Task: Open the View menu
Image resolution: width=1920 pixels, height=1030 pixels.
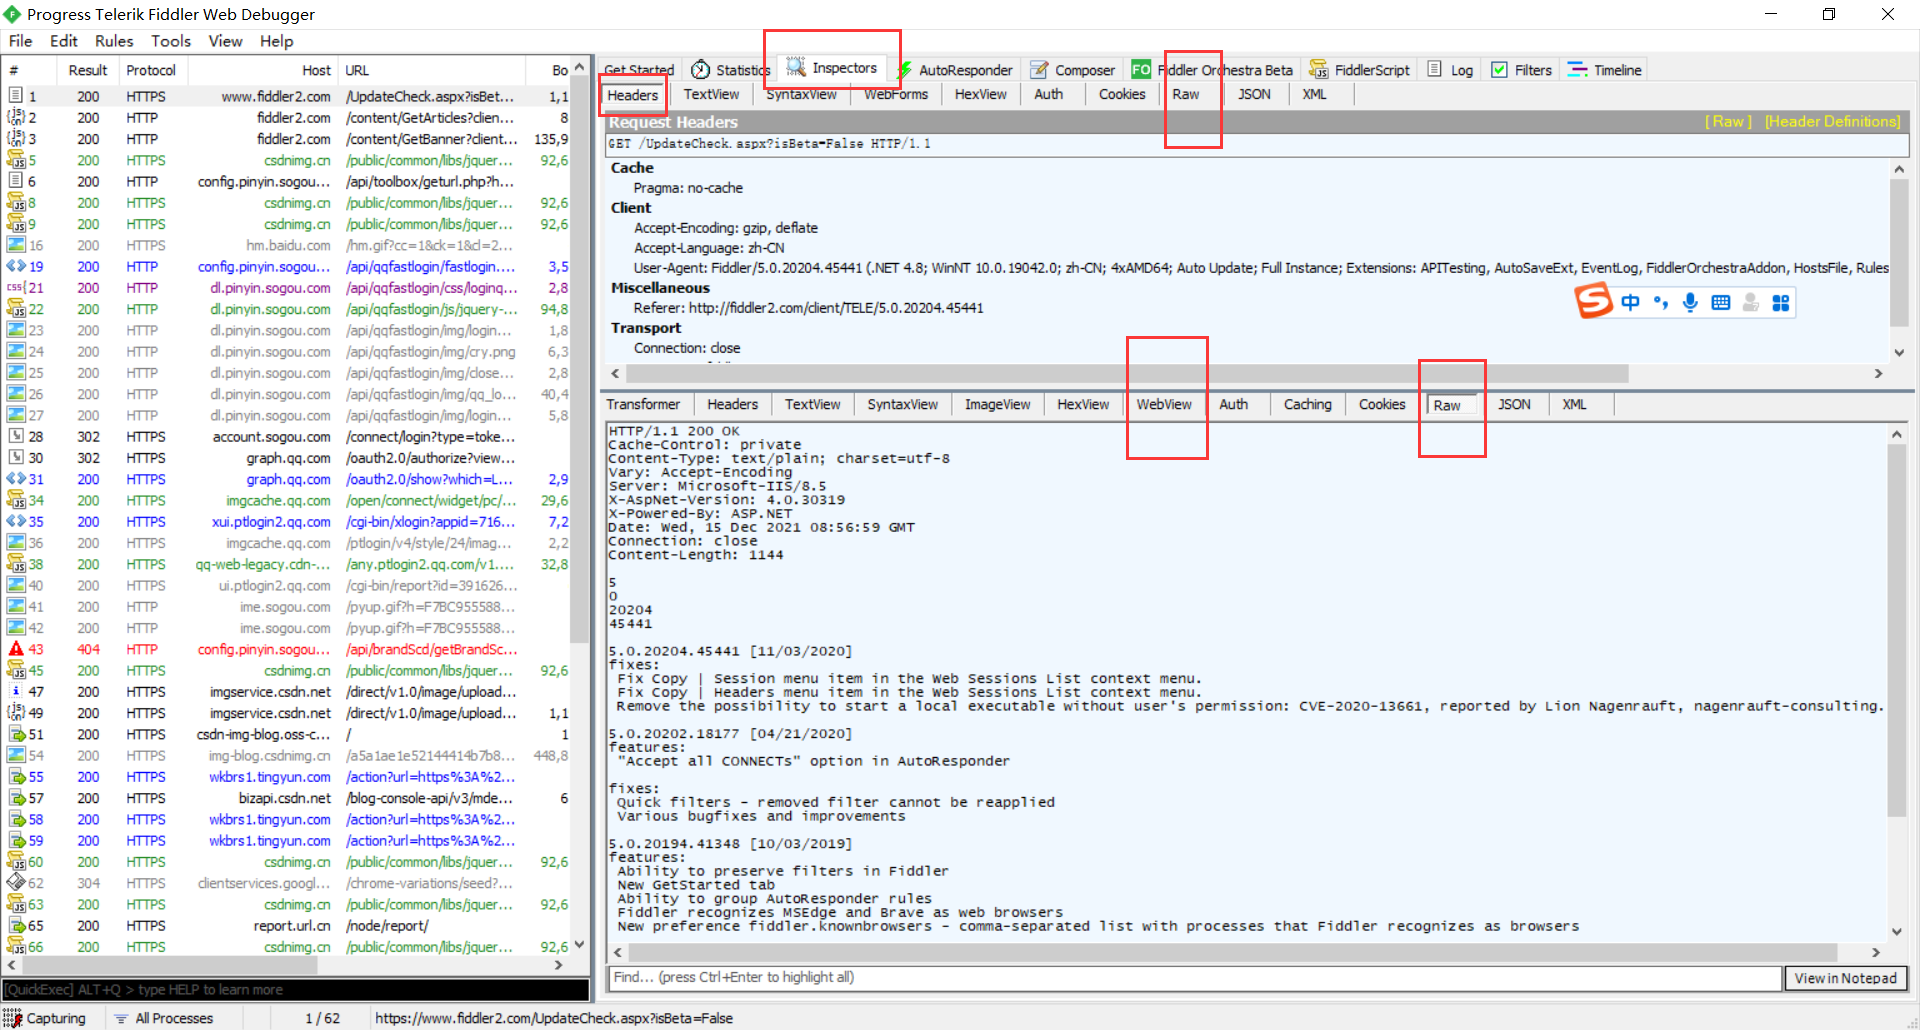Action: click(x=225, y=41)
